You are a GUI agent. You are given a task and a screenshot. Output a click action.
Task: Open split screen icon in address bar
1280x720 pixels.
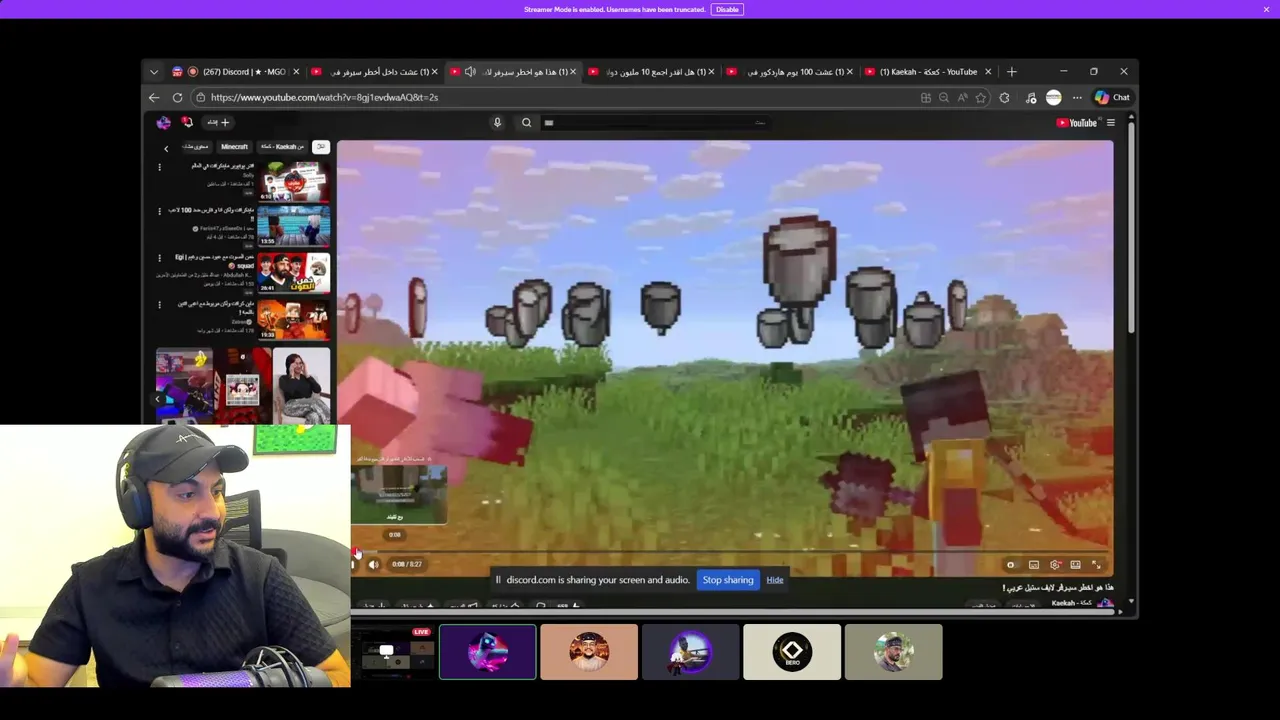pyautogui.click(x=926, y=98)
